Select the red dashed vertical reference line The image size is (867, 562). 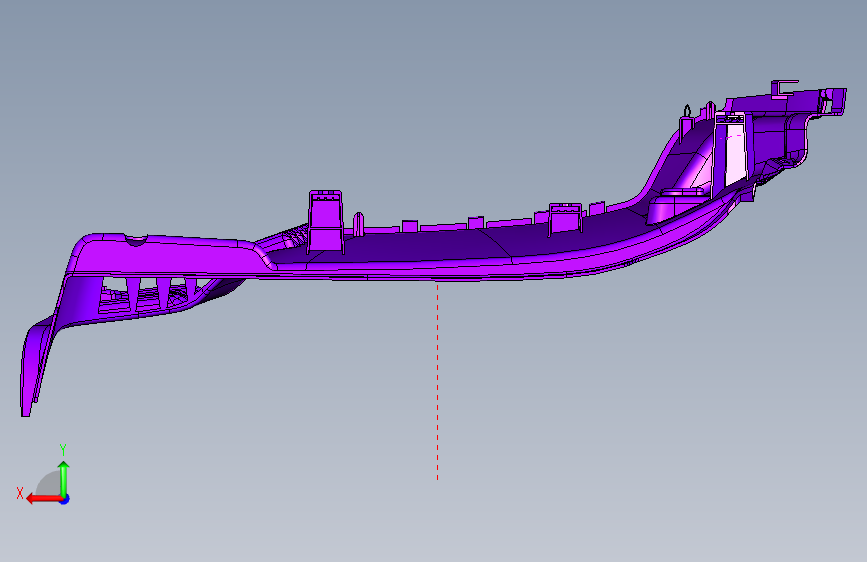click(x=437, y=382)
